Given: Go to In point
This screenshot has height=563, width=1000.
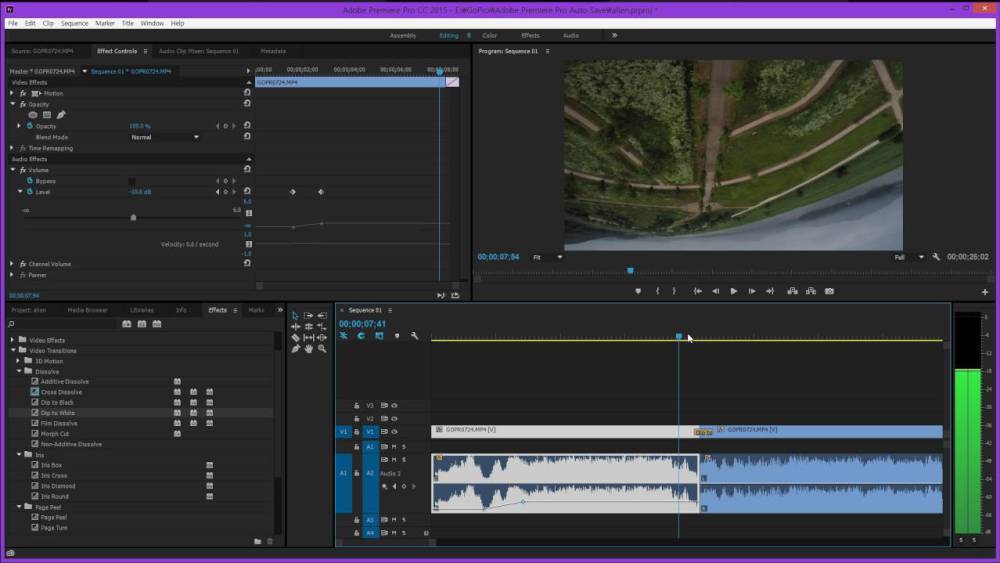Looking at the screenshot, I should pos(698,291).
